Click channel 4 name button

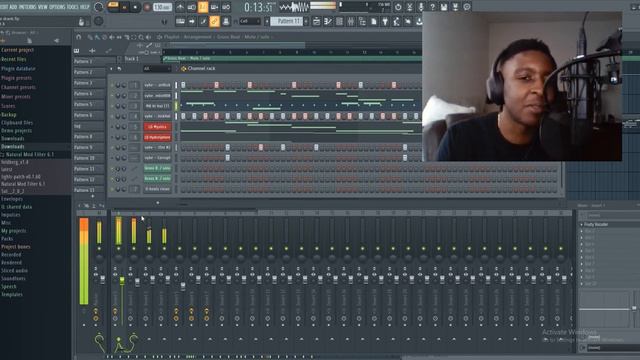click(157, 116)
